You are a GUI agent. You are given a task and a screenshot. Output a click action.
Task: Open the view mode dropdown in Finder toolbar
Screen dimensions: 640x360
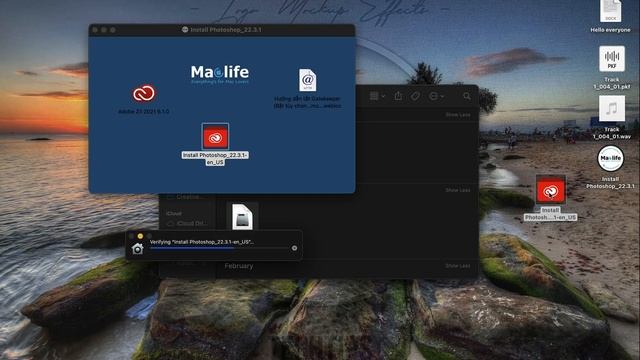(x=377, y=96)
